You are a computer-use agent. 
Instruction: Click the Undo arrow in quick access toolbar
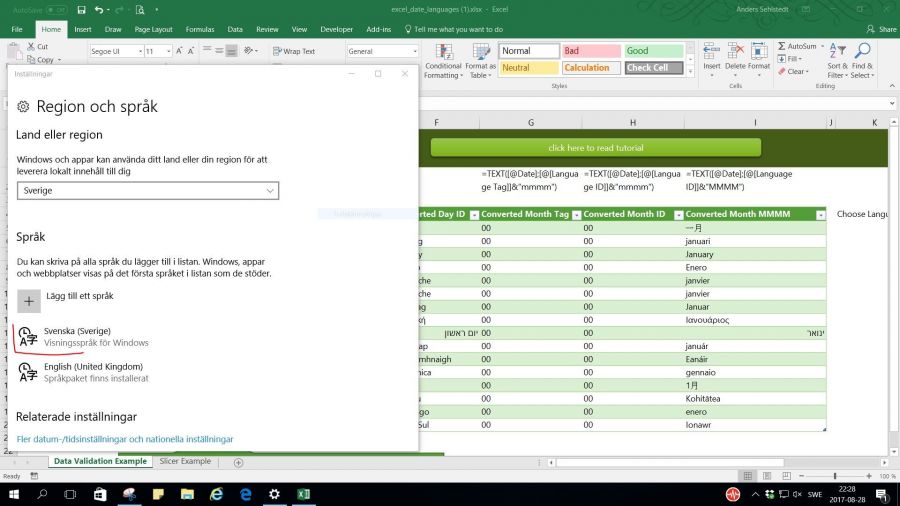click(x=99, y=10)
